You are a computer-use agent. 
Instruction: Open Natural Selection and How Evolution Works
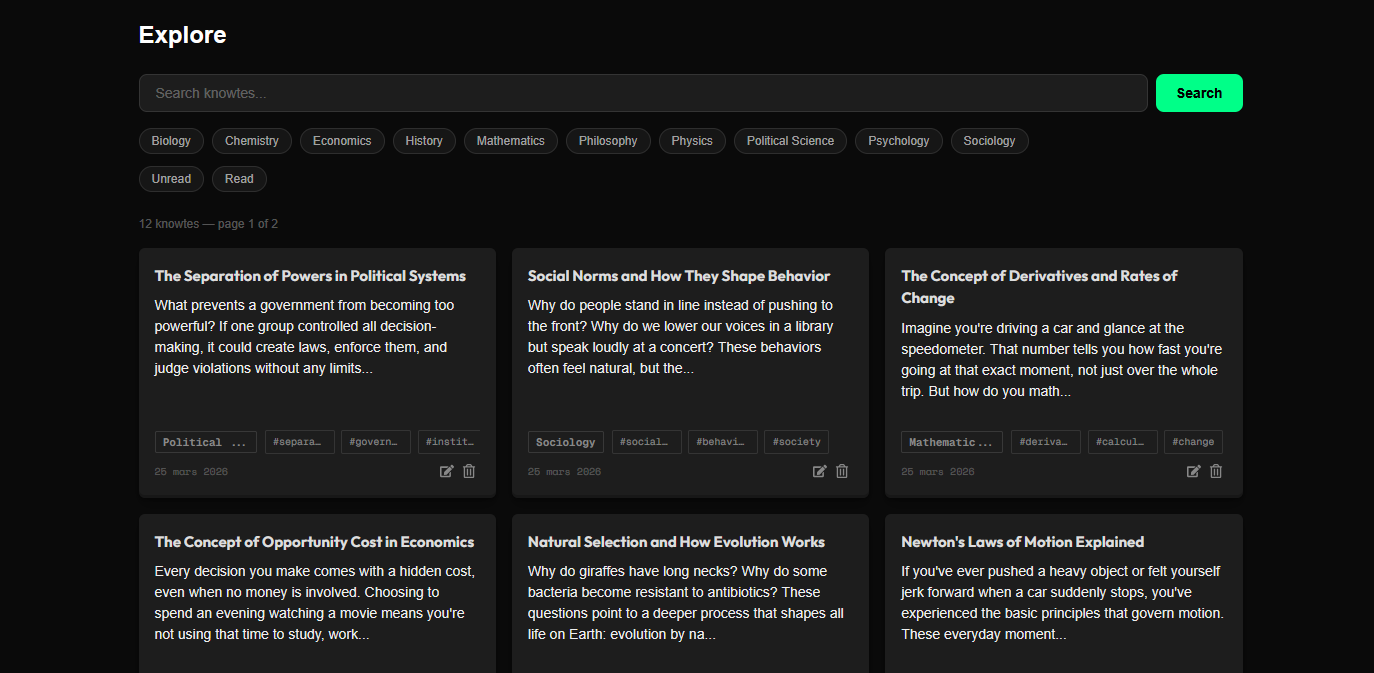[676, 542]
